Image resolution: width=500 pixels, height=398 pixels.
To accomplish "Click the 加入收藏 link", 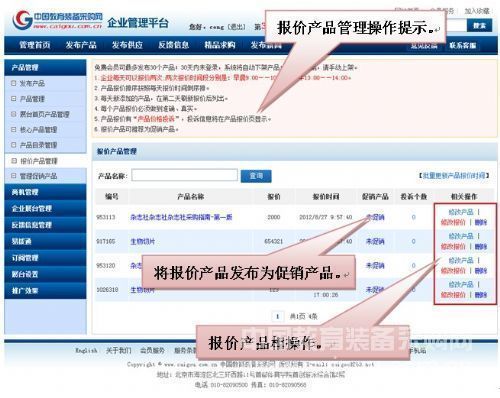I will (477, 11).
